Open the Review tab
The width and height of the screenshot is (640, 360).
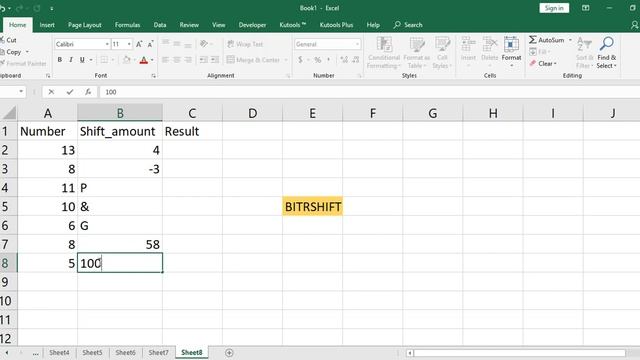[x=189, y=25]
